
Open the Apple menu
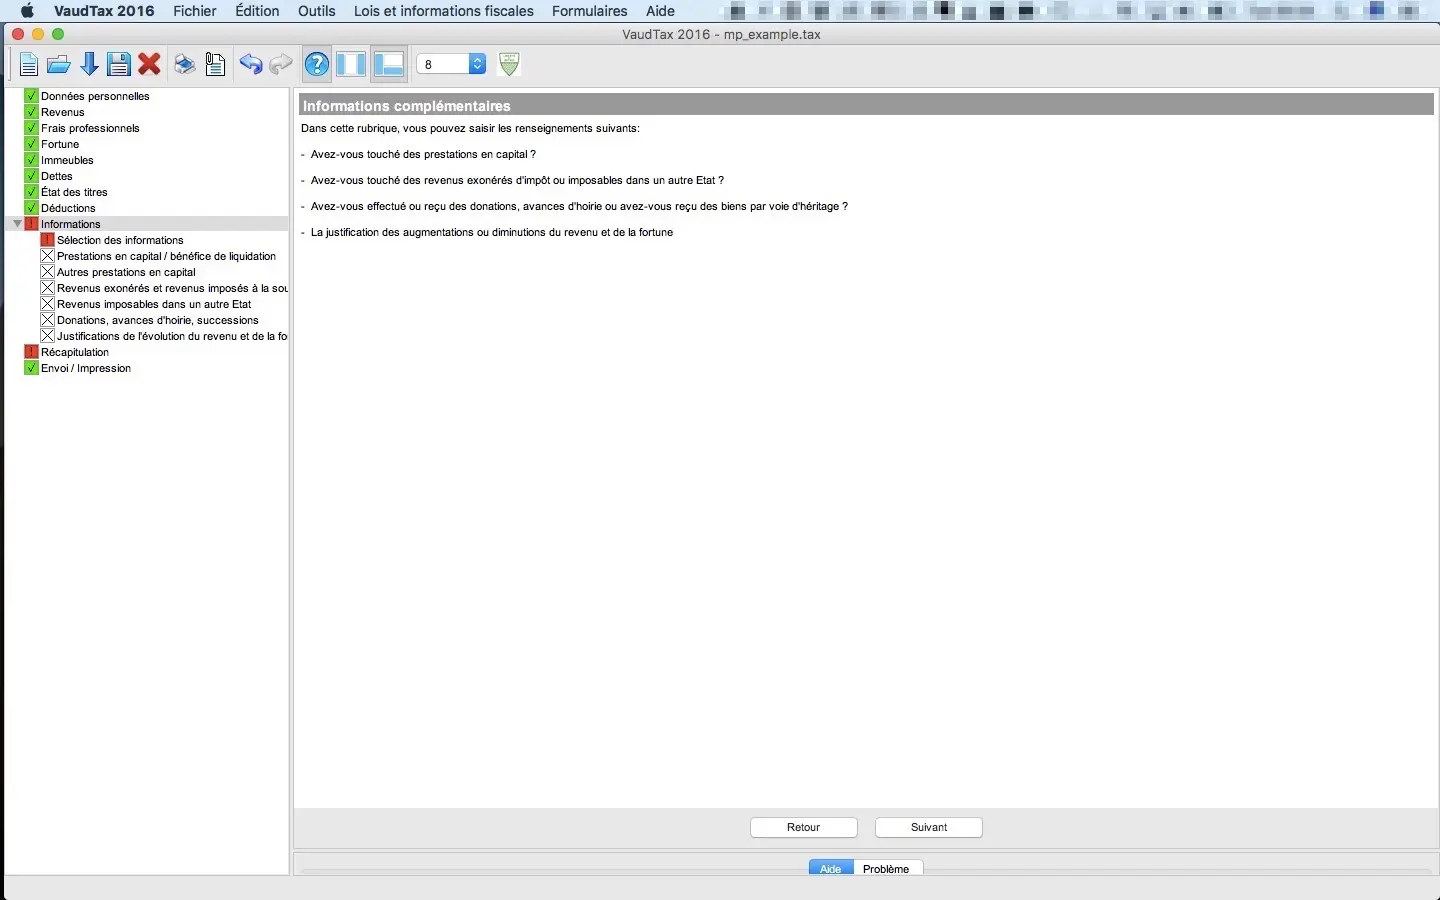27,11
